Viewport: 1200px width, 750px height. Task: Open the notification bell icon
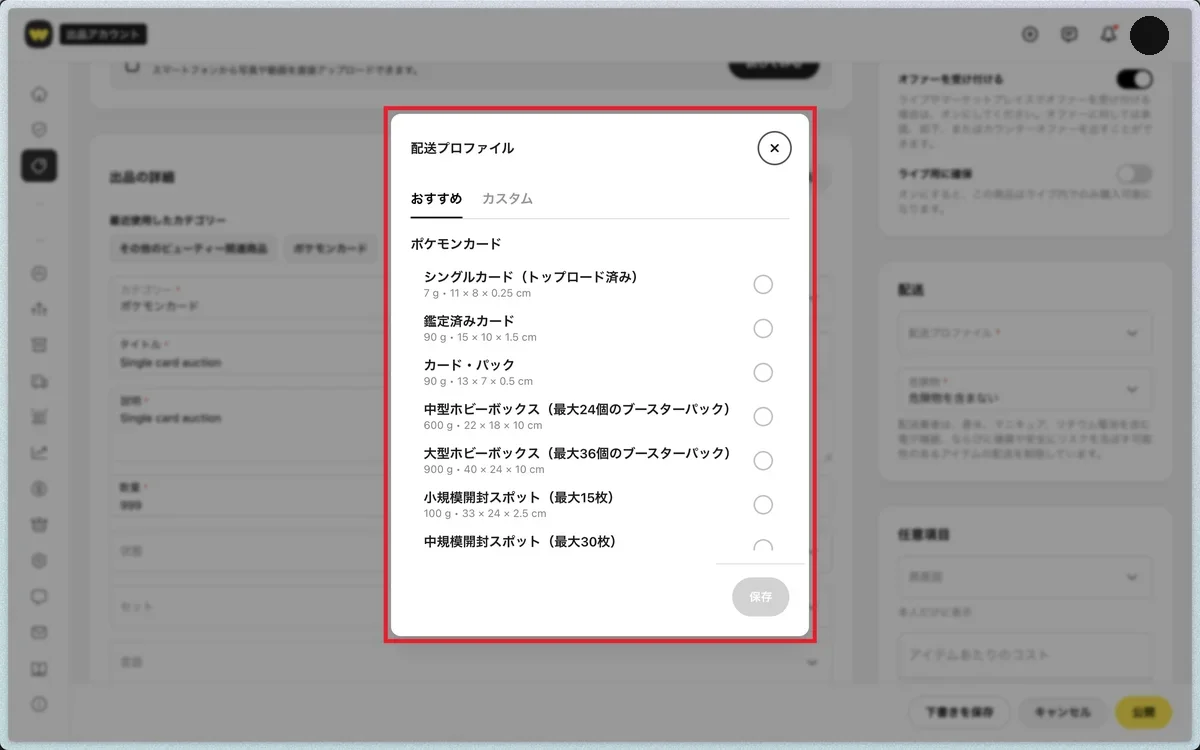coord(1108,34)
